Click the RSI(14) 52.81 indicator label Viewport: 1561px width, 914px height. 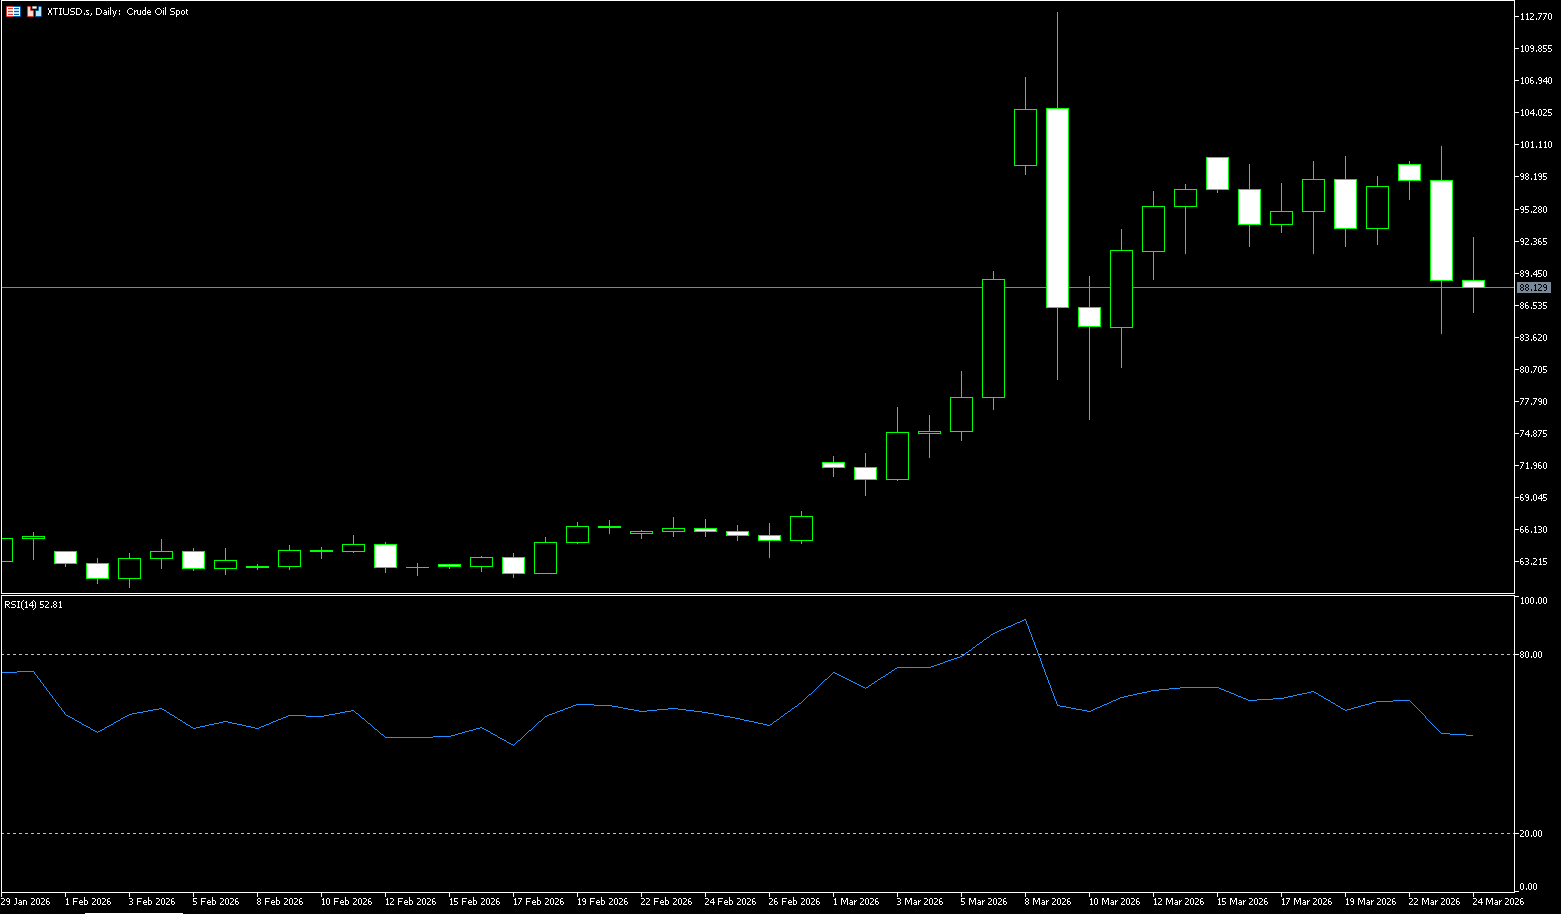click(33, 605)
